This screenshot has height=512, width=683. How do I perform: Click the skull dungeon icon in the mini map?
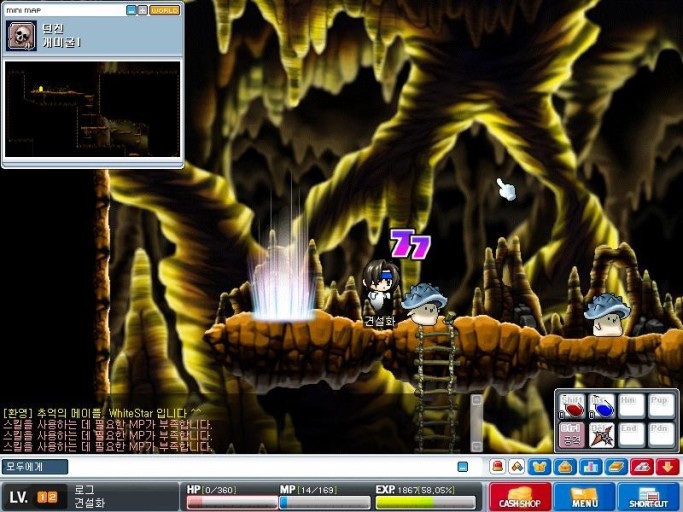point(21,35)
